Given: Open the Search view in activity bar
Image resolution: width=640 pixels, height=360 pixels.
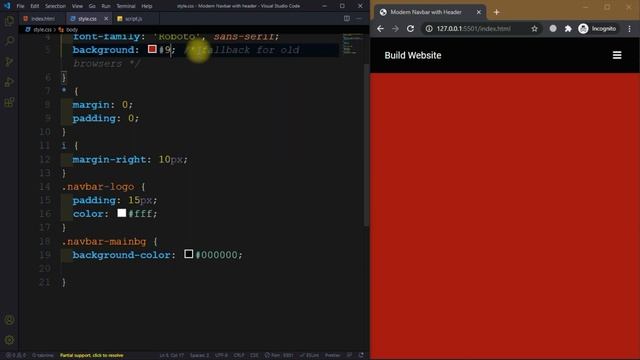Looking at the screenshot, I should pos(9,41).
